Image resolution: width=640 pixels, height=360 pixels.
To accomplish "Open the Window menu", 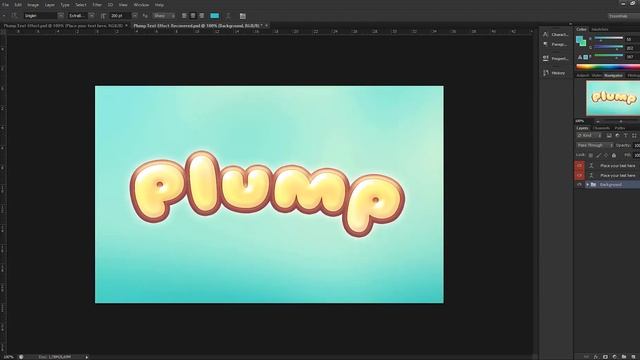I will [x=141, y=5].
